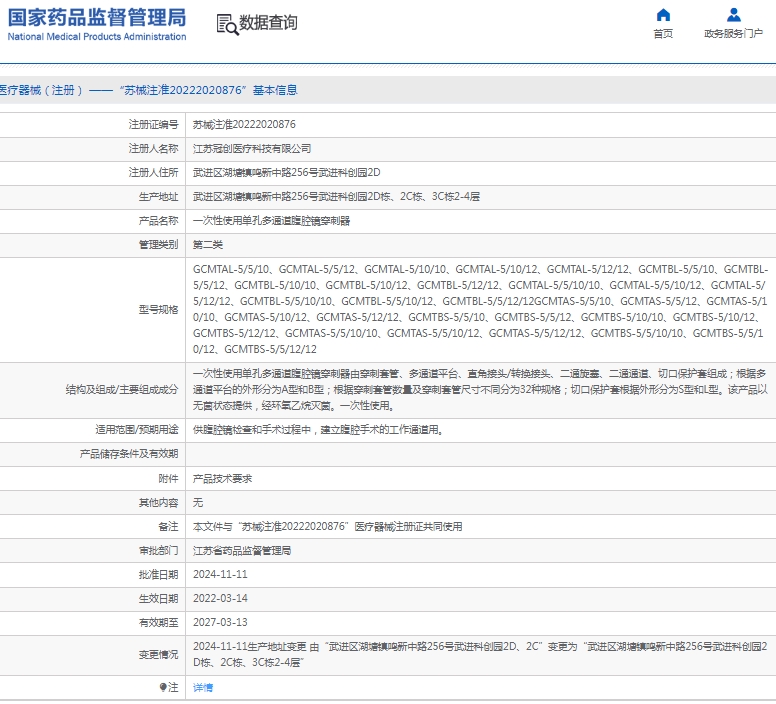The image size is (776, 704).
Task: Click the 数据查询 heading text
Action: click(268, 23)
